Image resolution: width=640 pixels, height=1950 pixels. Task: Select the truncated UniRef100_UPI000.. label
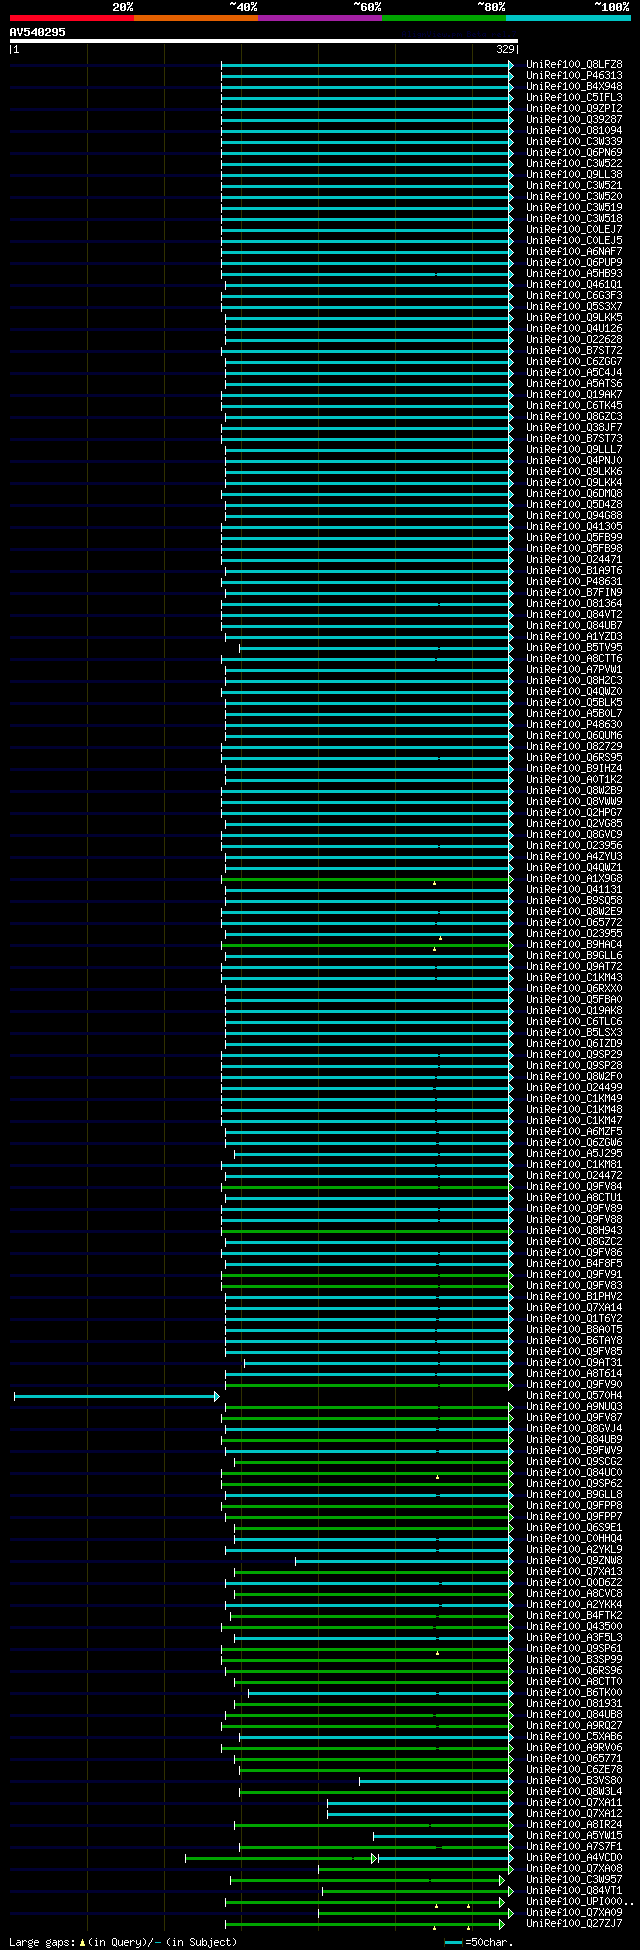pos(580,1901)
